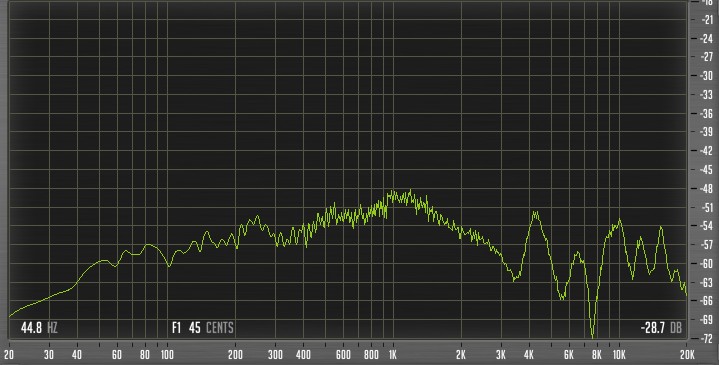
Task: Click the 2K frequency axis label
Action: coord(461,354)
